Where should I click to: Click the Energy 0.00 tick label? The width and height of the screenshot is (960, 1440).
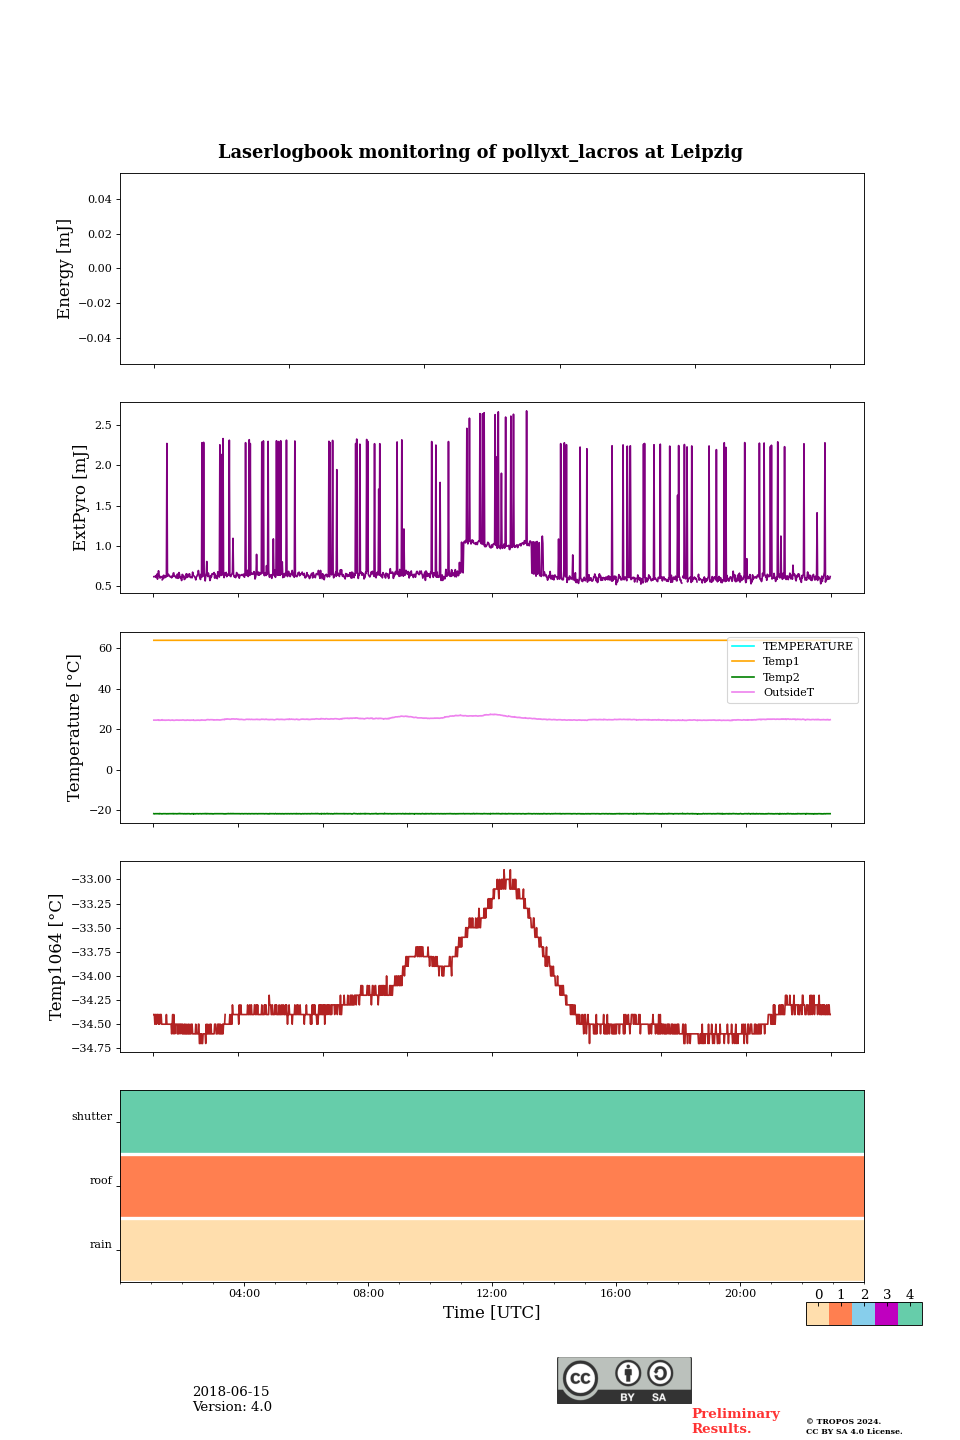pyautogui.click(x=100, y=269)
